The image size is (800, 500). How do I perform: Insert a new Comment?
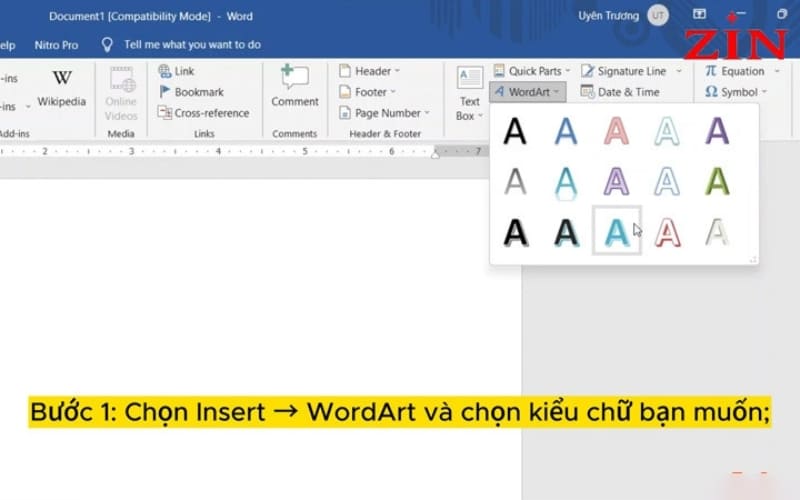[x=295, y=87]
